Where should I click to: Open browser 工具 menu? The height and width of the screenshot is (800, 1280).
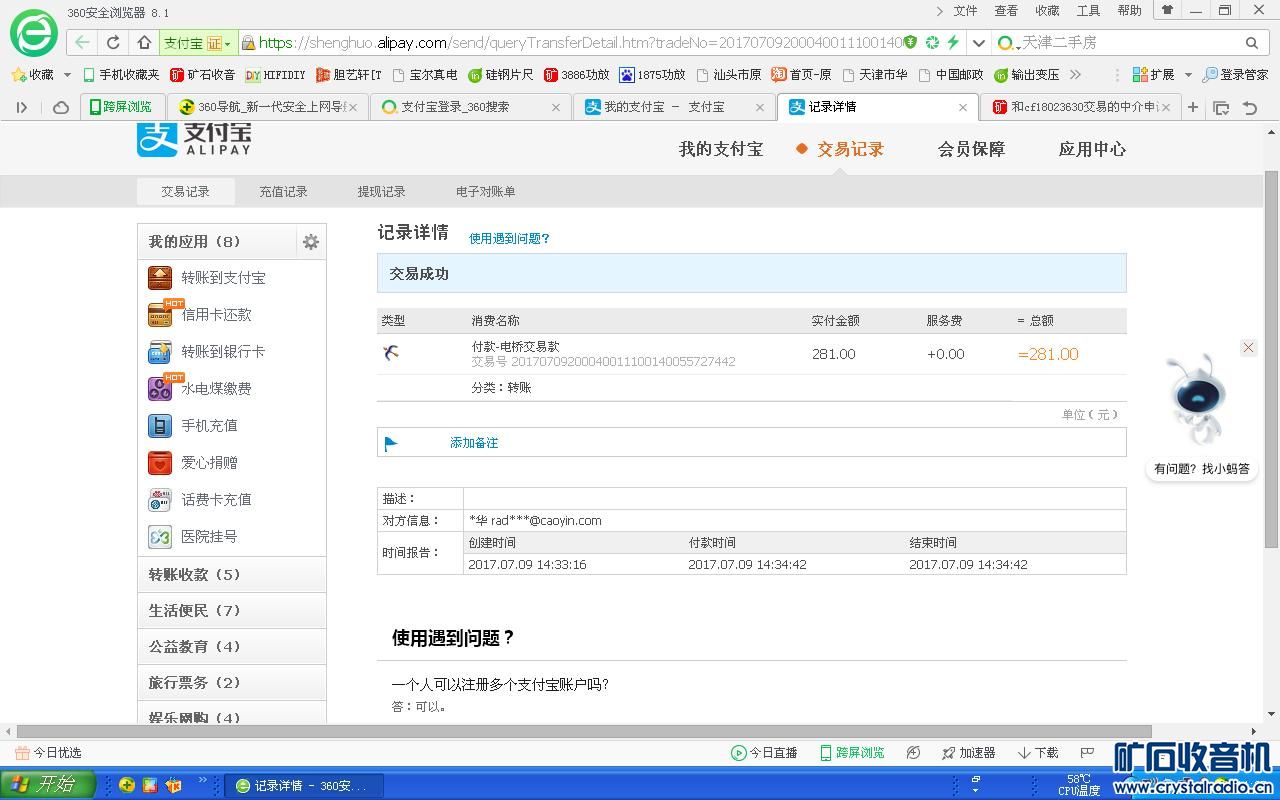(1088, 11)
